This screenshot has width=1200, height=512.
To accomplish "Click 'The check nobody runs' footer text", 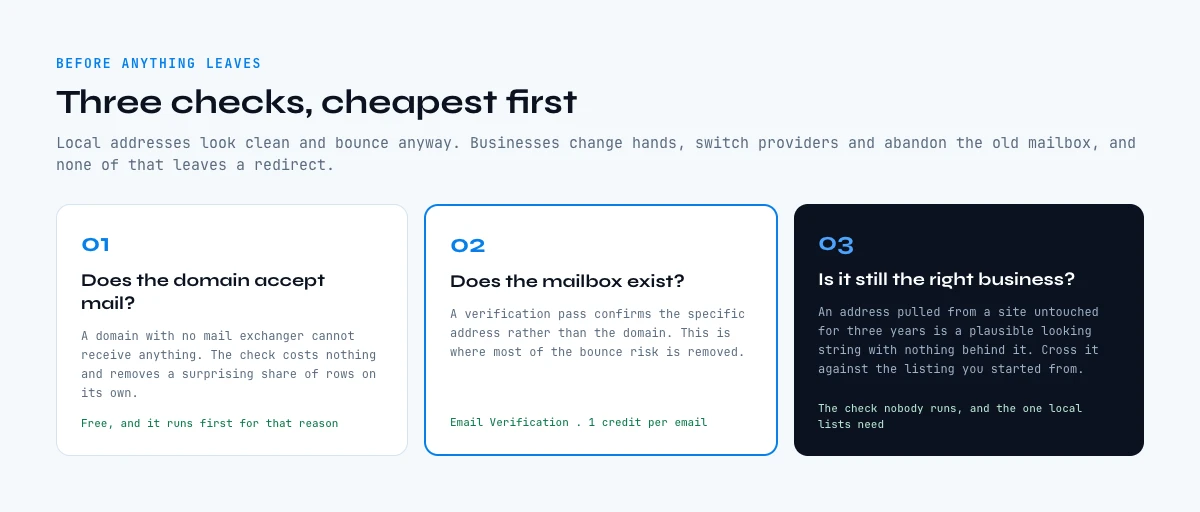I will click(950, 416).
